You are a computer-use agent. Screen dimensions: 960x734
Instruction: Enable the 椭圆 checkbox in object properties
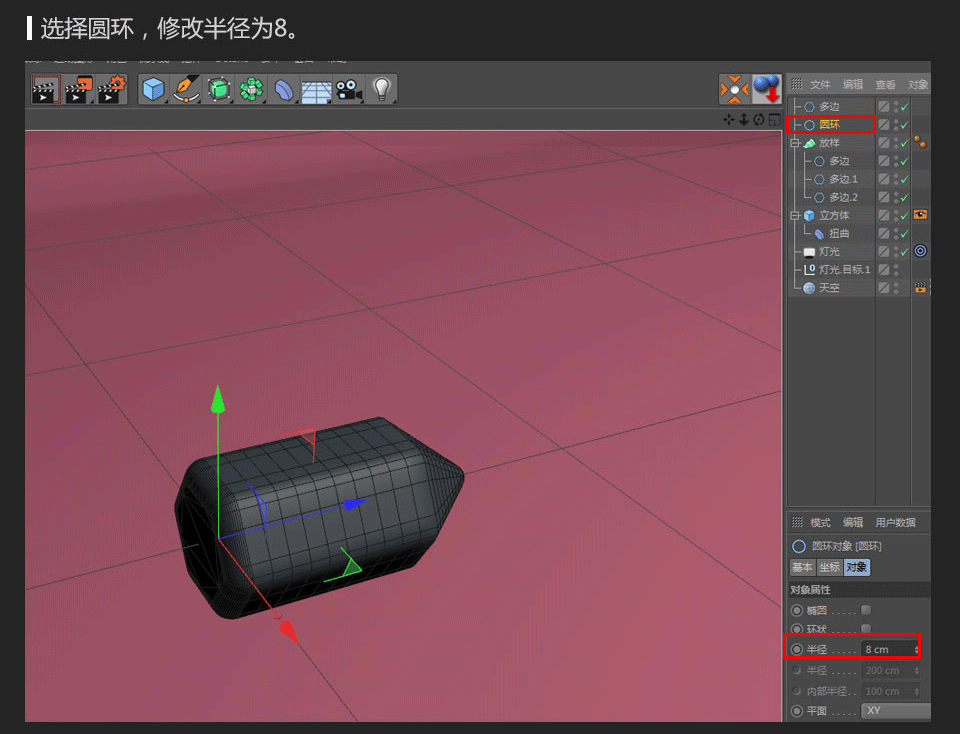coord(866,611)
